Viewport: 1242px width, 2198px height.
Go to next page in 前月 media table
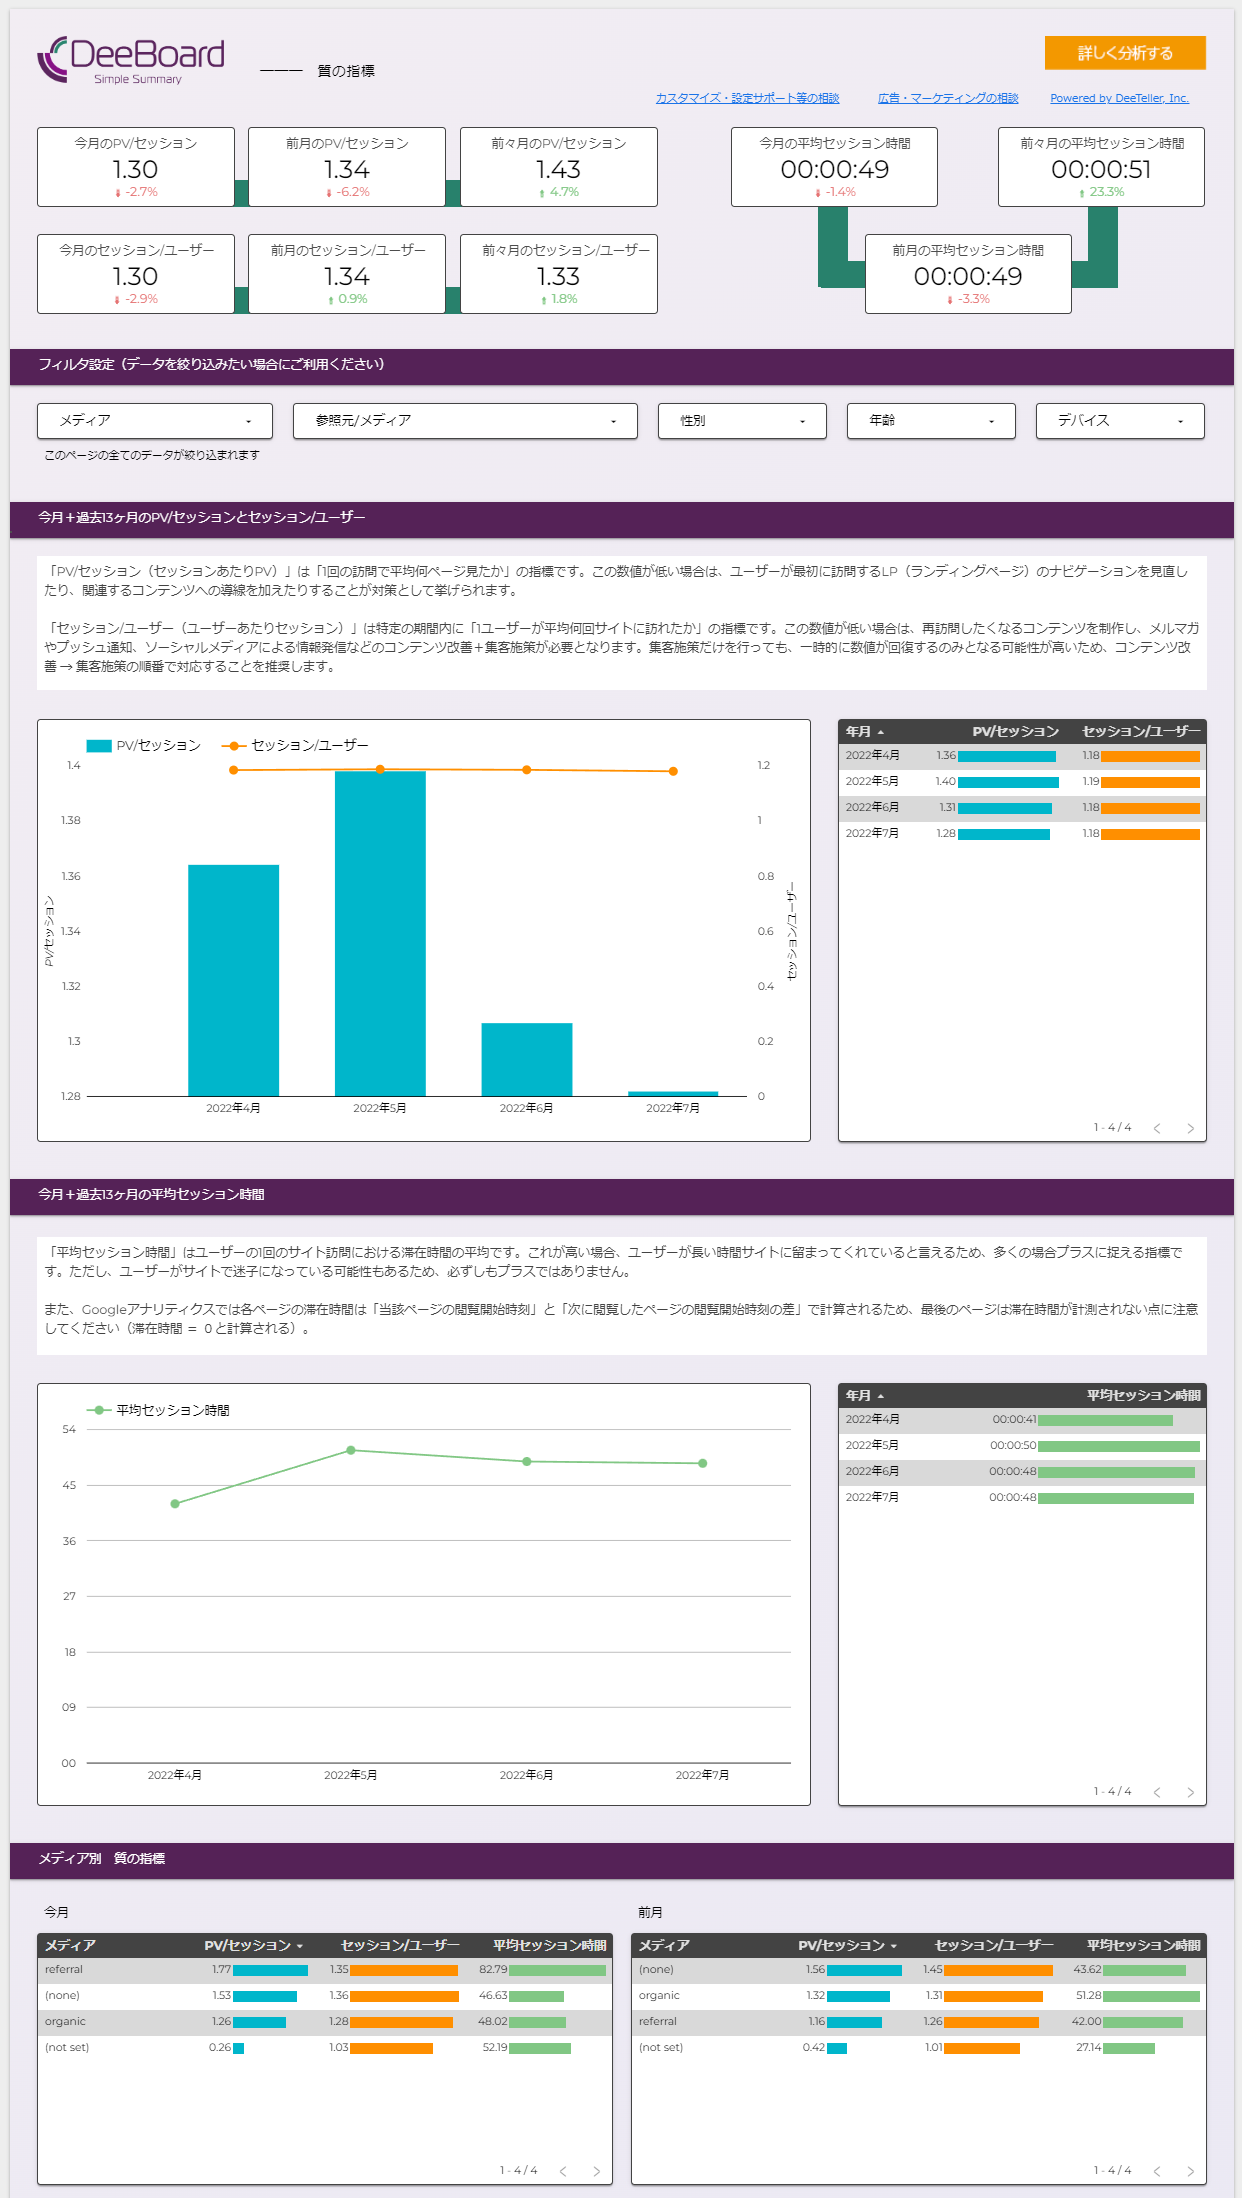[x=1190, y=2171]
